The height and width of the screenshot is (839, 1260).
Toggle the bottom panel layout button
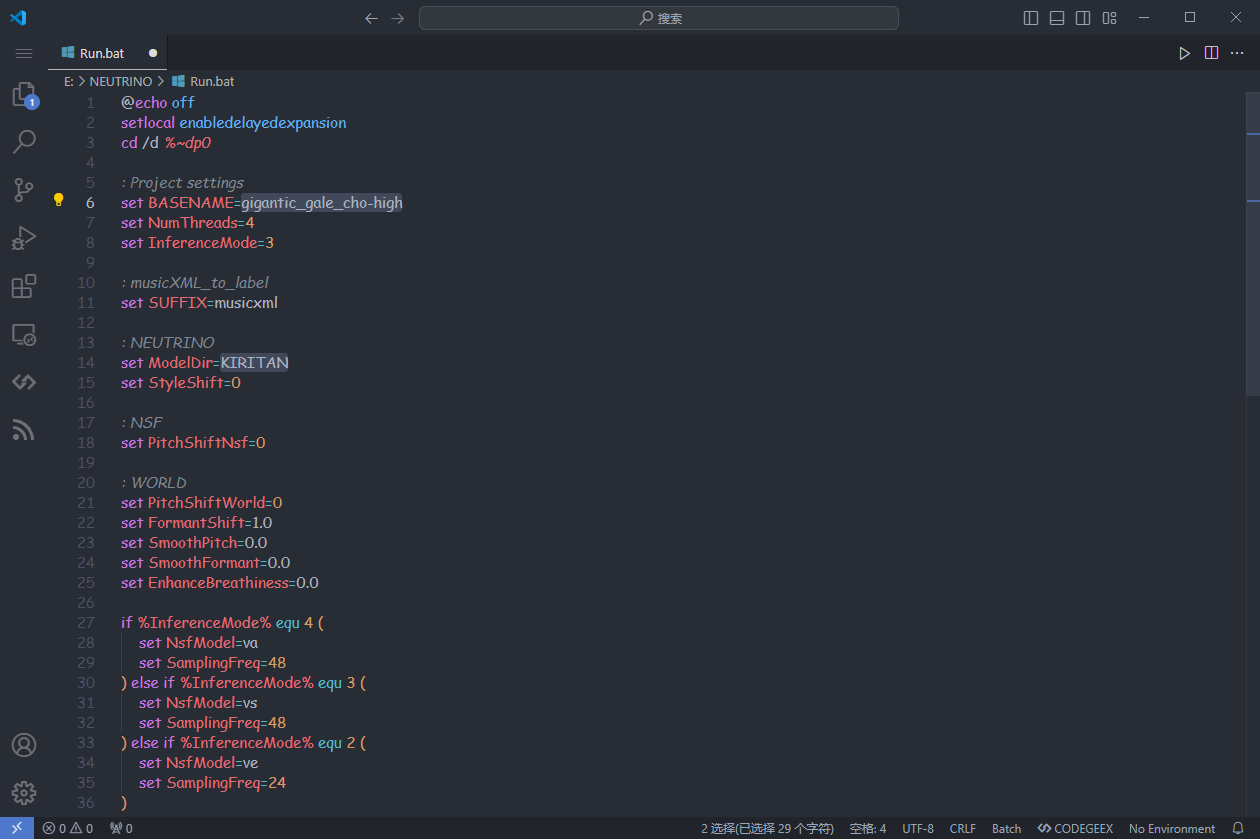[1057, 18]
